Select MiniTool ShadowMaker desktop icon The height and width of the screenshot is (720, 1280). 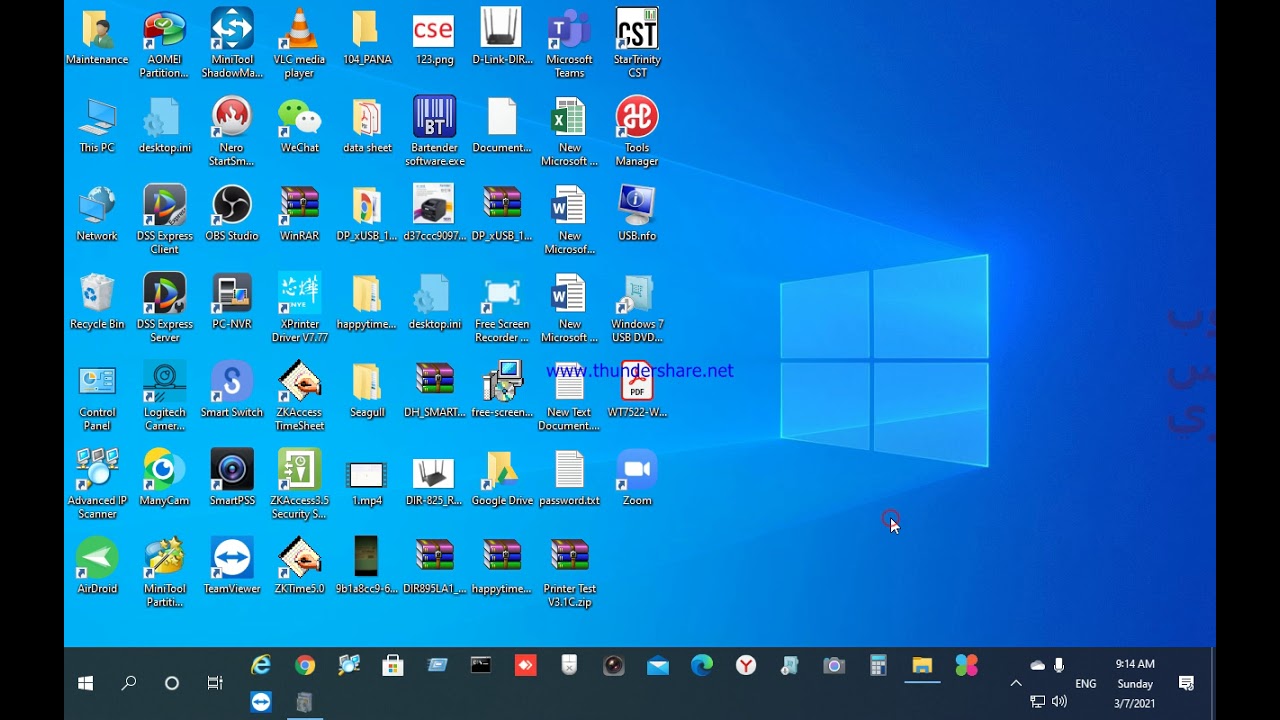tap(232, 44)
